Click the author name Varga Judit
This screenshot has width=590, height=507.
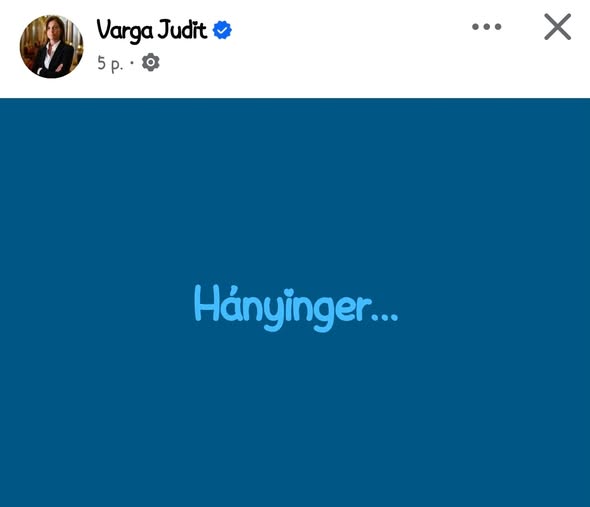tap(152, 30)
